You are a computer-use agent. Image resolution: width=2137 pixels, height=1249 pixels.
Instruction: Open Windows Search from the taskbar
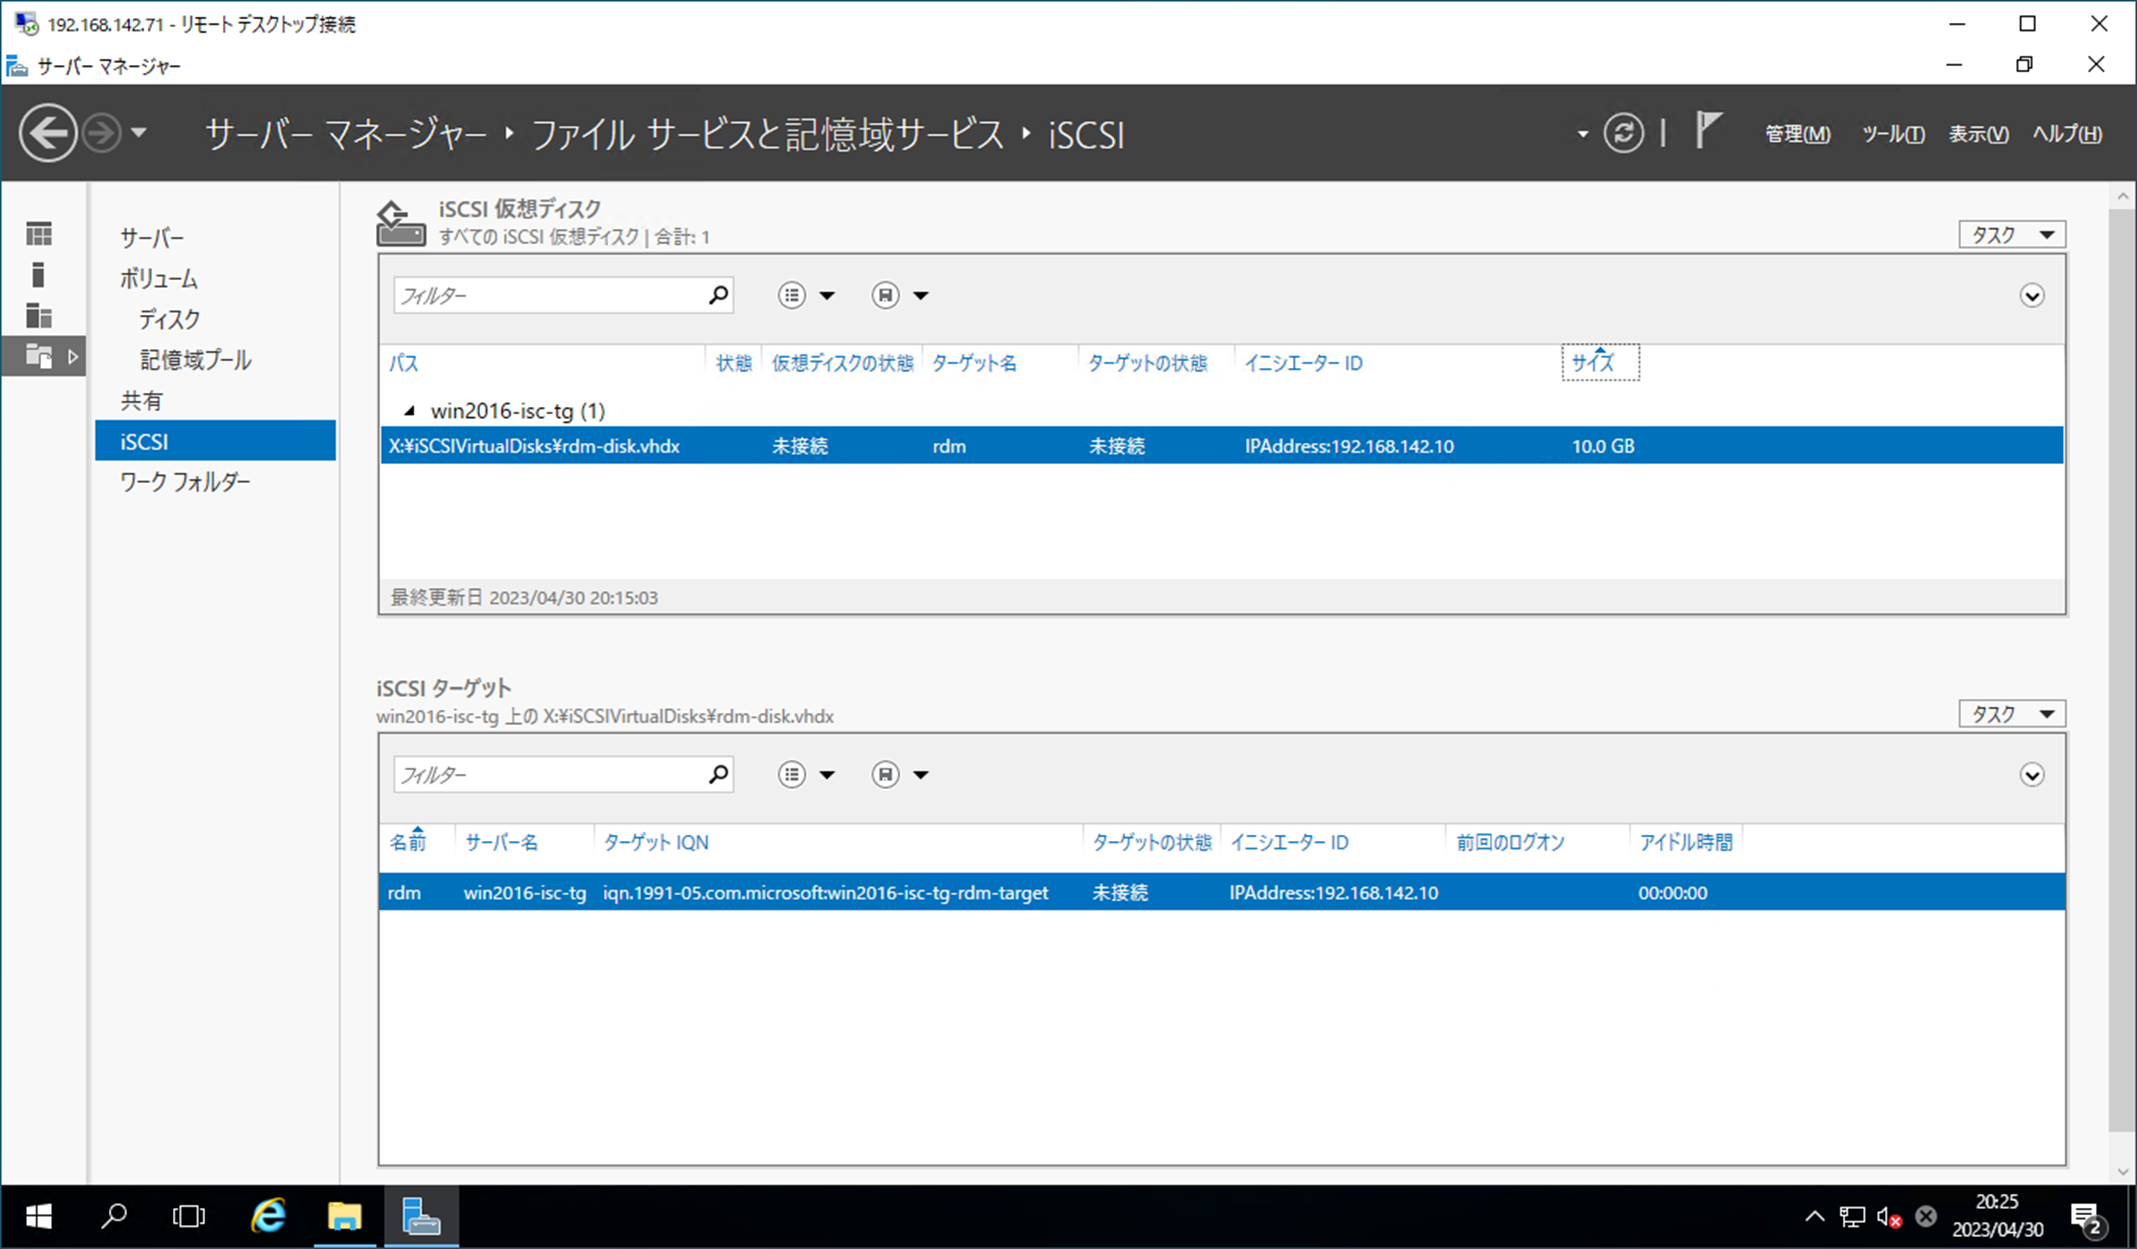click(114, 1216)
